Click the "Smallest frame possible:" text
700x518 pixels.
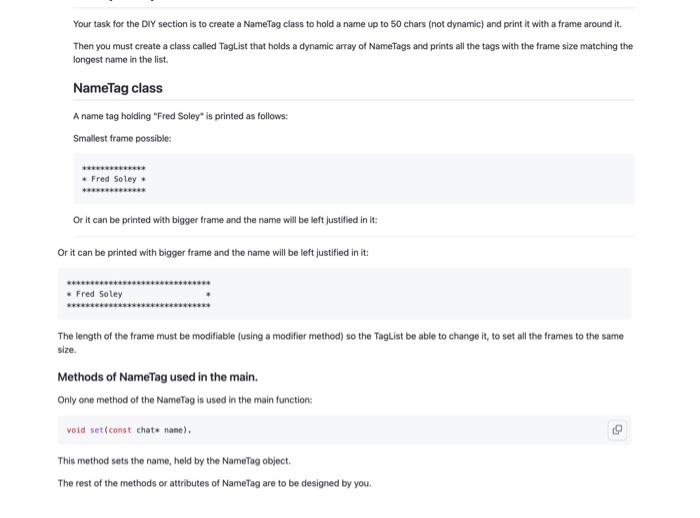click(x=122, y=138)
